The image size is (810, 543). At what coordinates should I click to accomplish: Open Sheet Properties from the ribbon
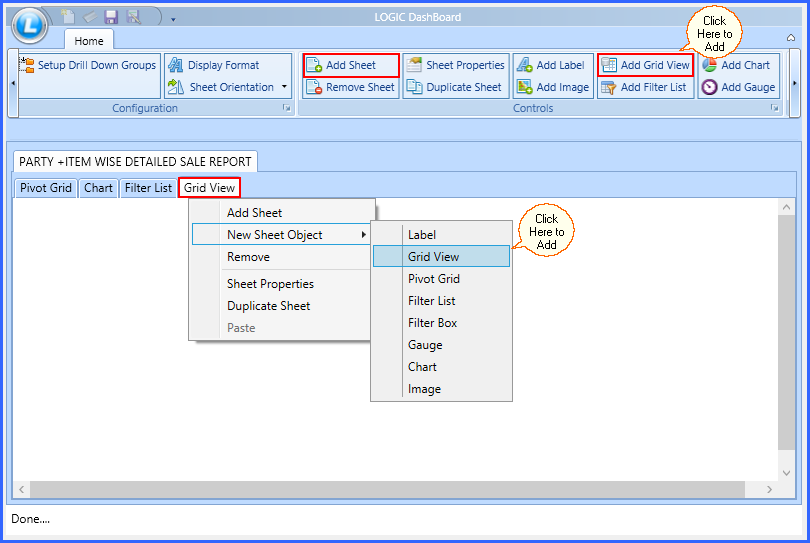click(x=456, y=65)
